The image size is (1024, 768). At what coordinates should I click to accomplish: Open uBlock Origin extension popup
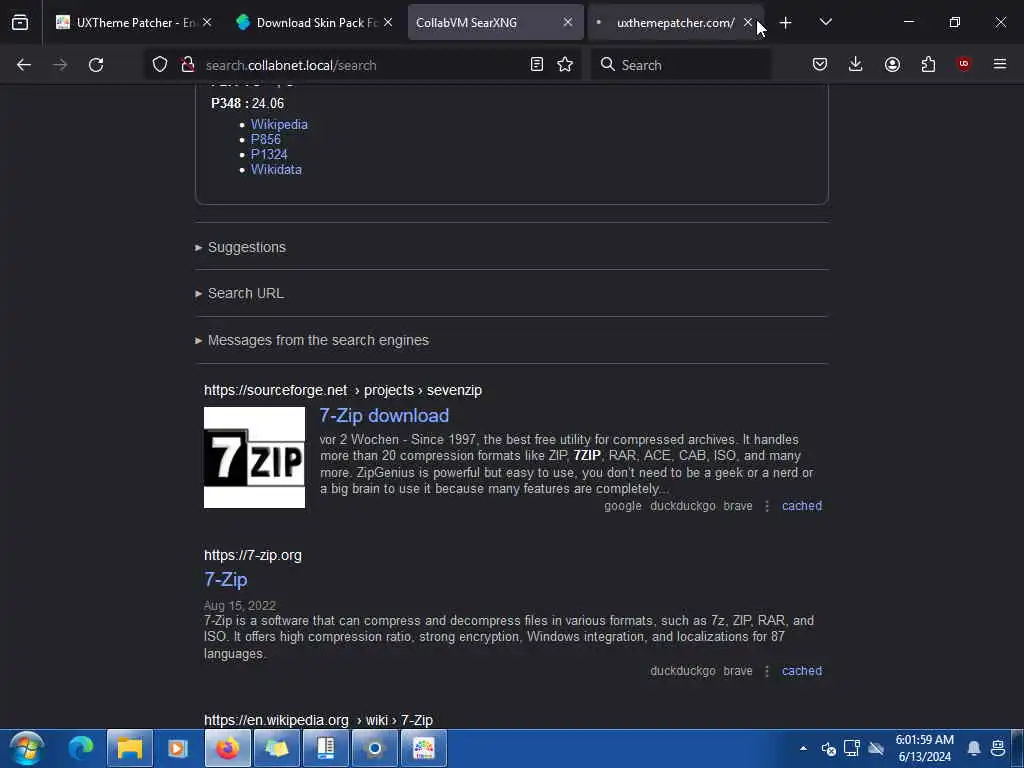tap(964, 64)
